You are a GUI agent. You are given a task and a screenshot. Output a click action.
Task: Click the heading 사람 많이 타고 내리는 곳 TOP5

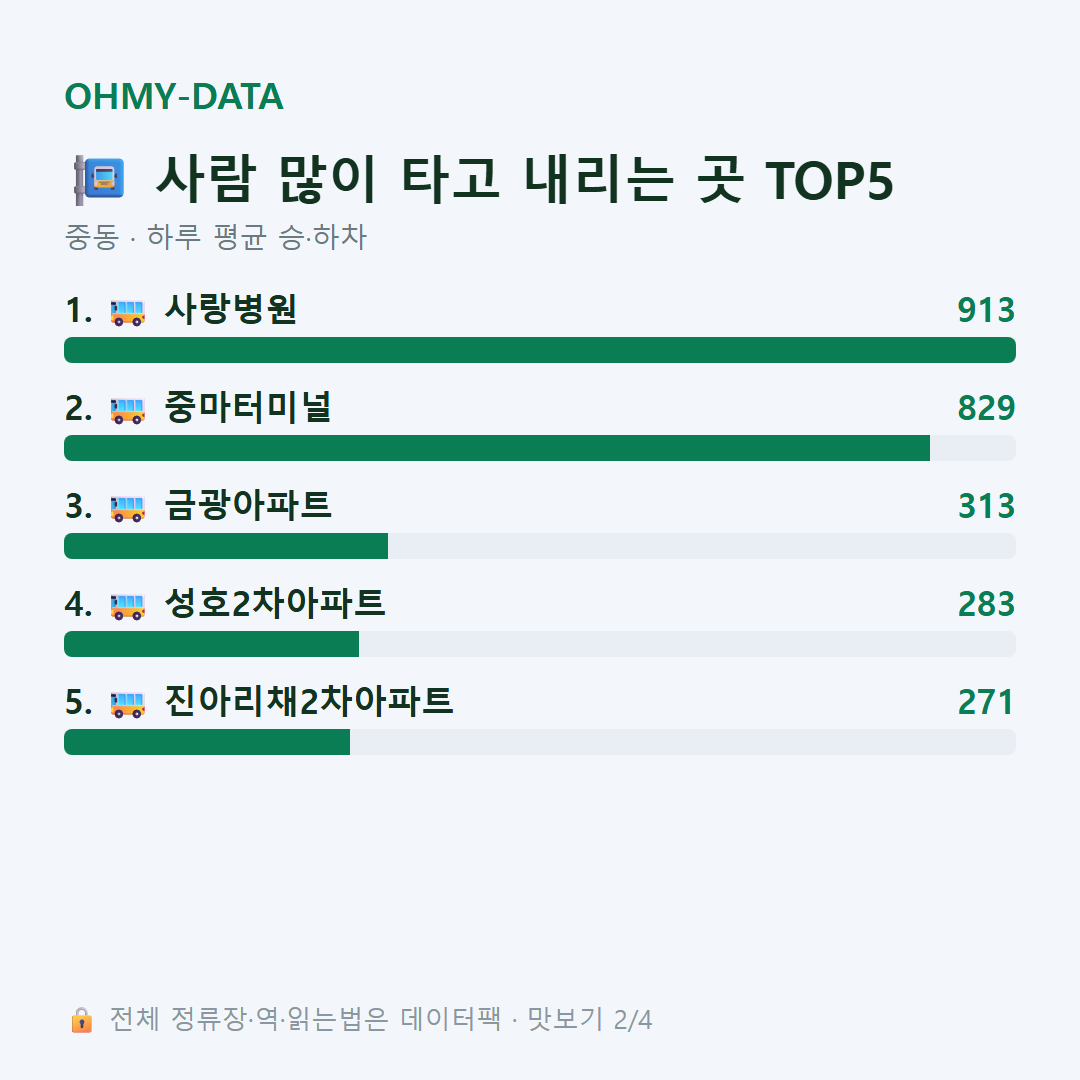525,180
